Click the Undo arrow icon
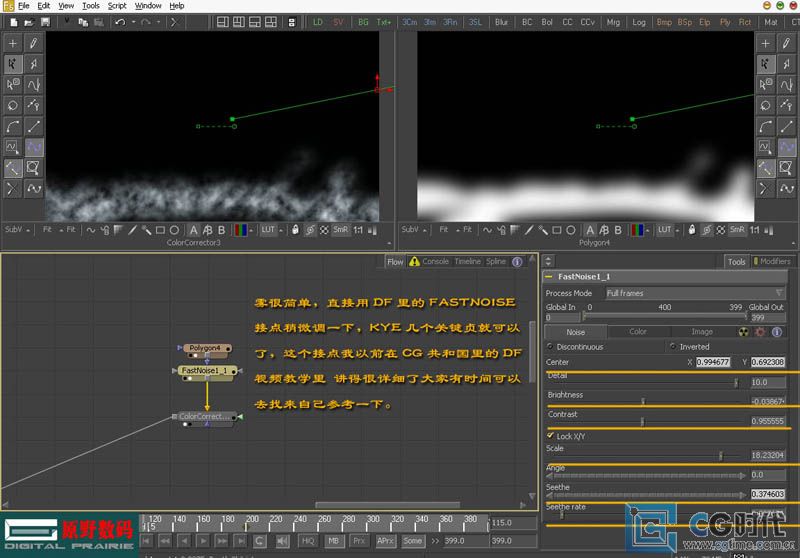The image size is (800, 558). (x=120, y=22)
